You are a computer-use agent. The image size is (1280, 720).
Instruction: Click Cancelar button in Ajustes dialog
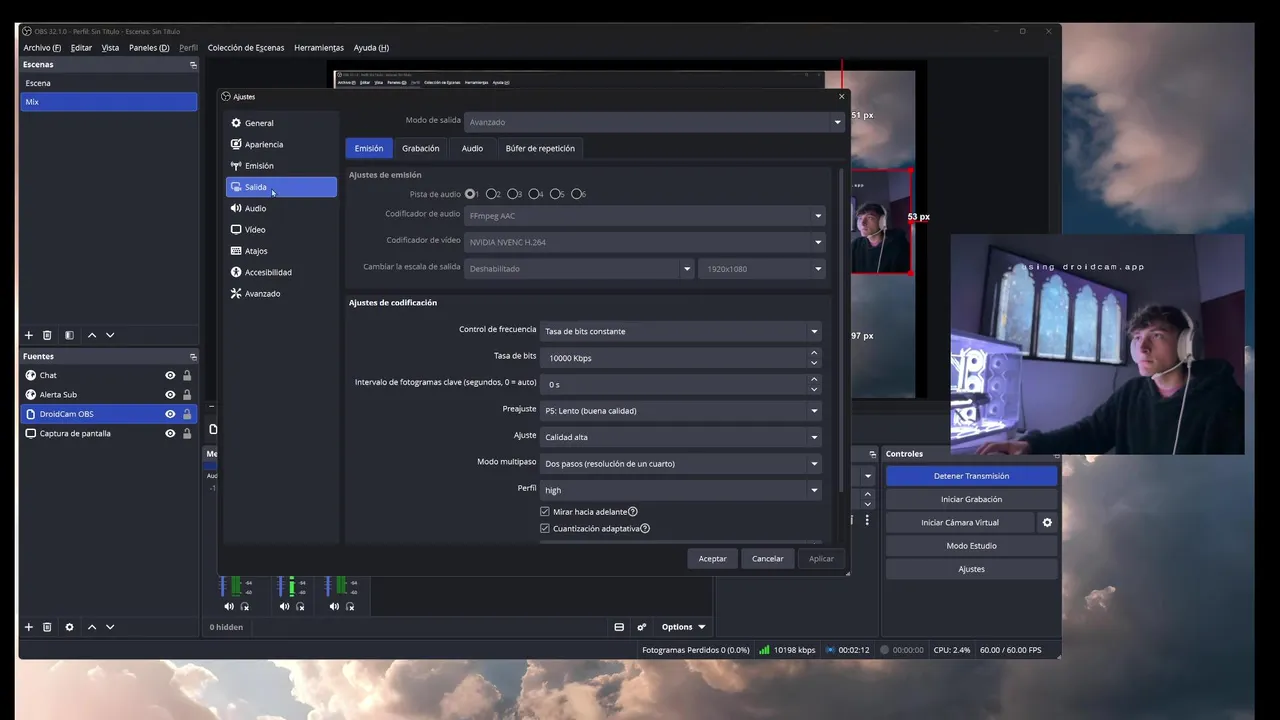click(x=768, y=559)
